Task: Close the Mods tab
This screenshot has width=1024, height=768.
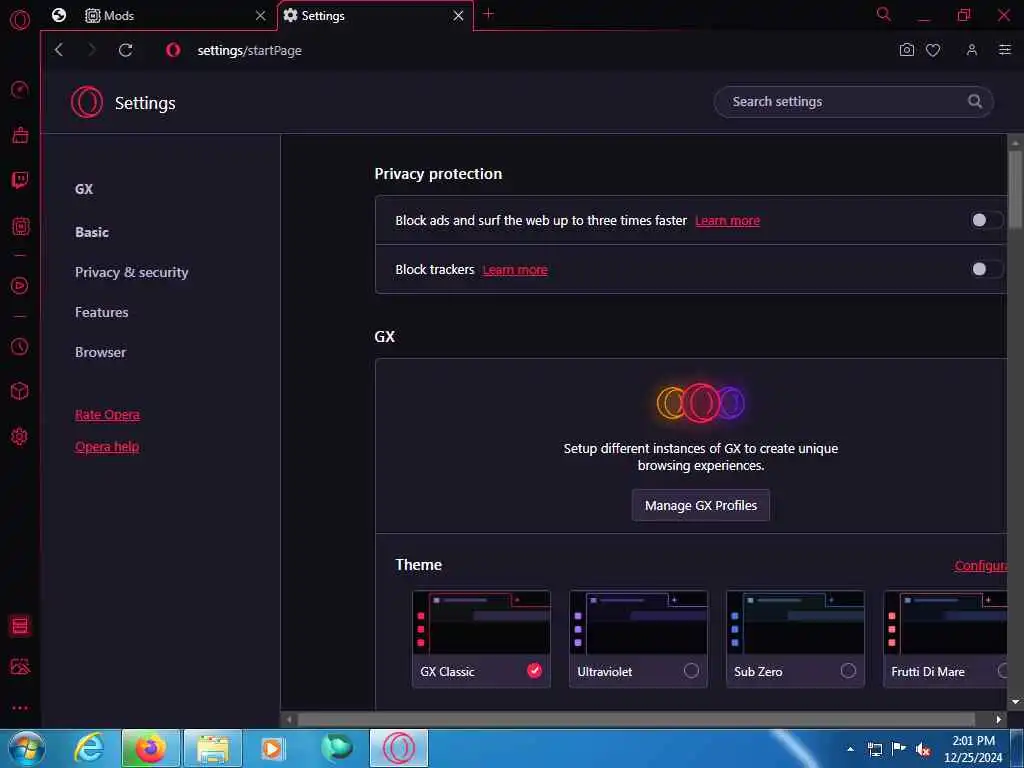Action: coord(261,16)
